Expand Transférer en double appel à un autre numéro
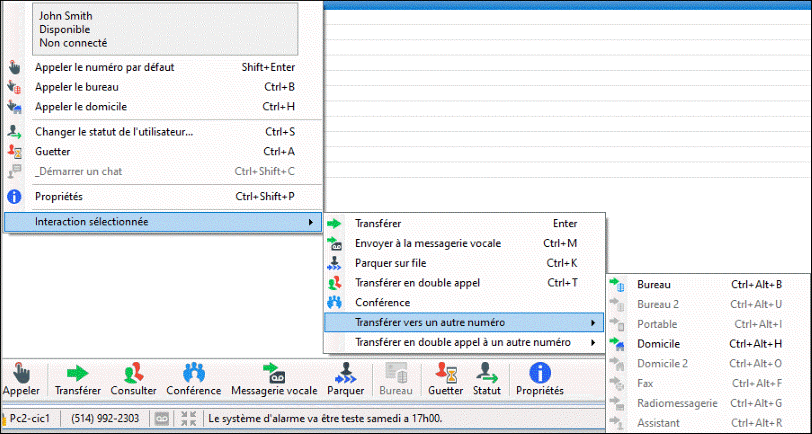 coord(465,342)
